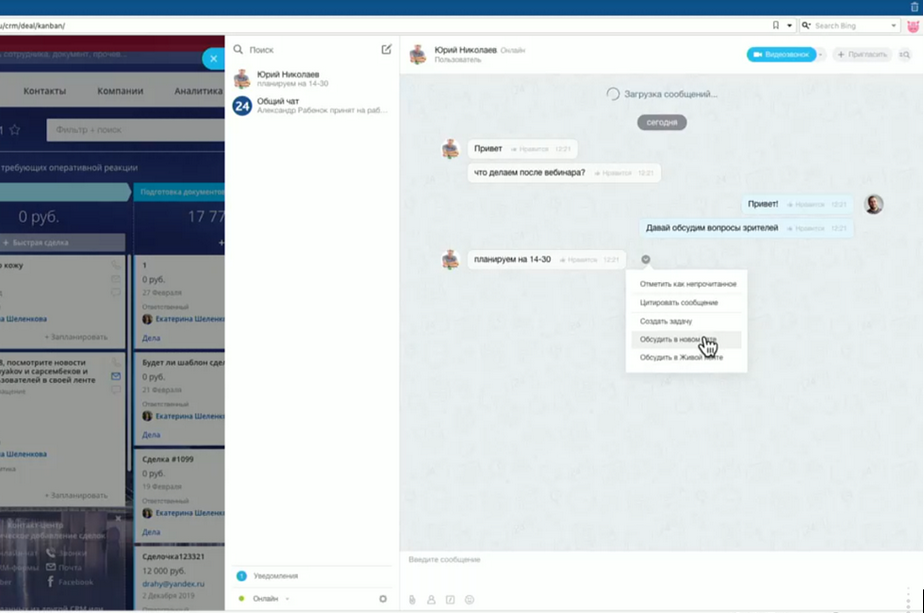Image resolution: width=924 pixels, height=613 pixels.
Task: Switch to the Контакты tab in the CRM
Action: coord(45,91)
